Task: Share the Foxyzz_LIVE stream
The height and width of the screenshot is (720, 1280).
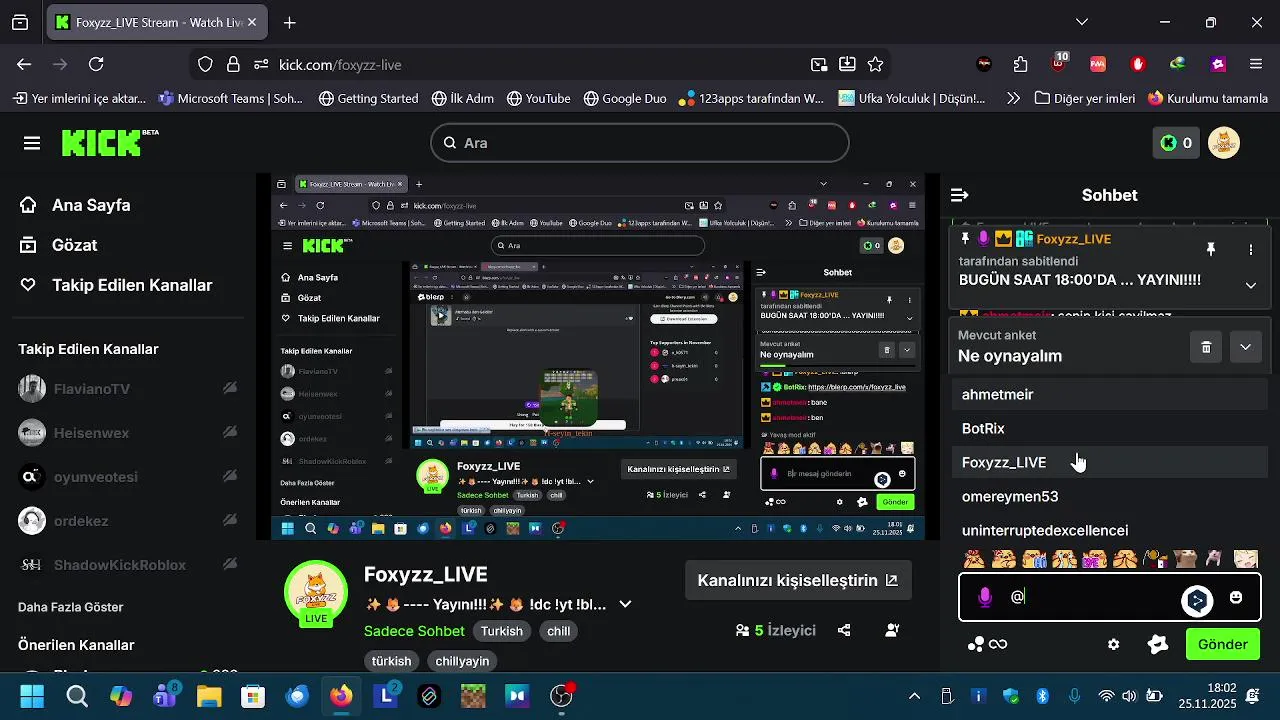Action: (844, 630)
